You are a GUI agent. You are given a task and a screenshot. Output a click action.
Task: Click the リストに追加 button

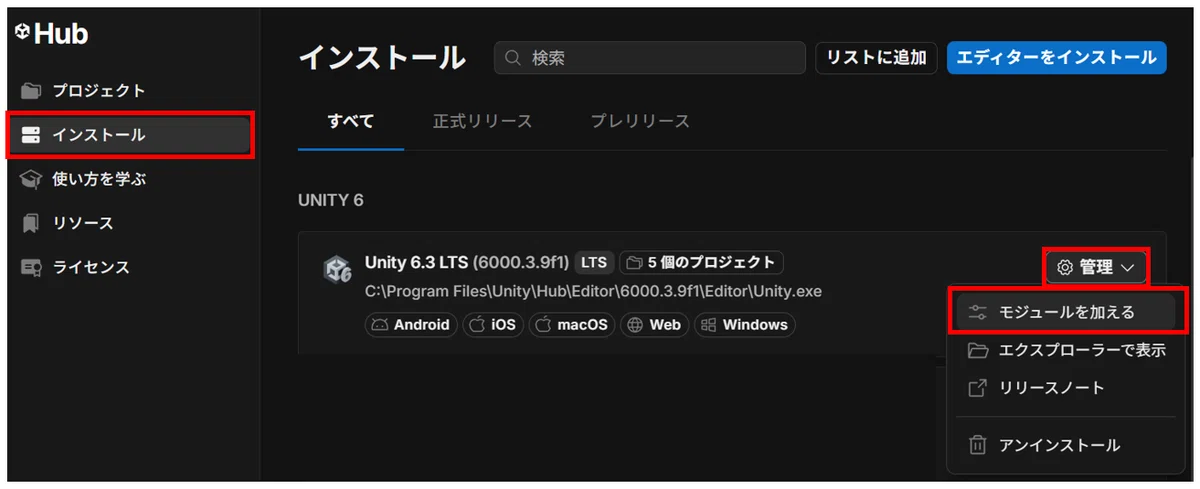877,58
